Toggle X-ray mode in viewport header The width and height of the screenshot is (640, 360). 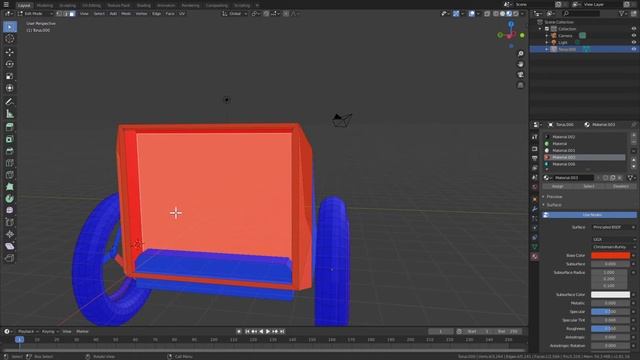487,13
